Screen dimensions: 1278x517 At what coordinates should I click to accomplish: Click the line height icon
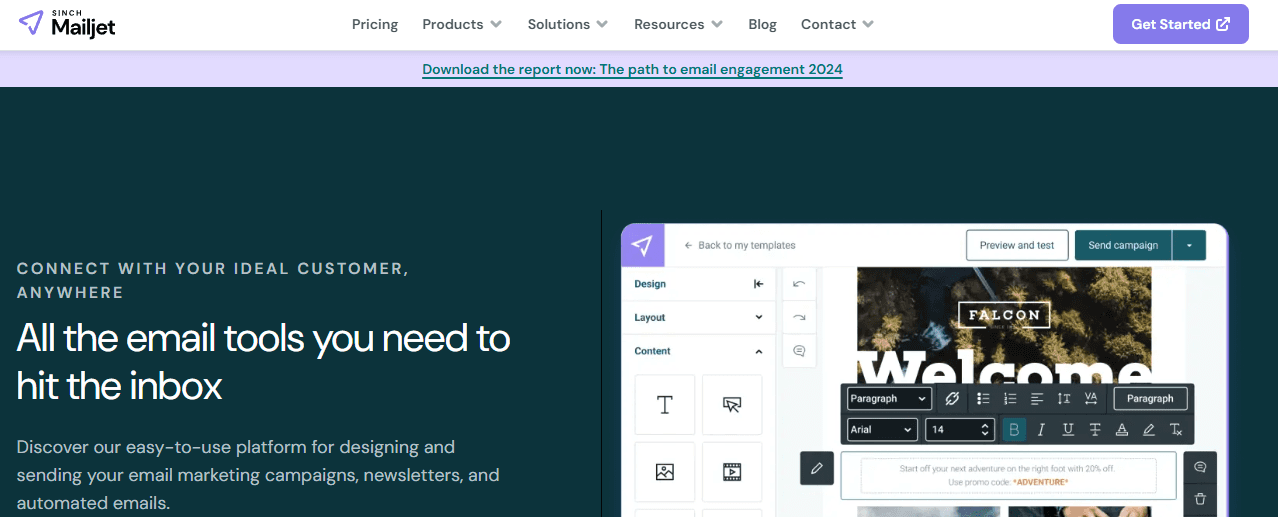coord(1064,398)
